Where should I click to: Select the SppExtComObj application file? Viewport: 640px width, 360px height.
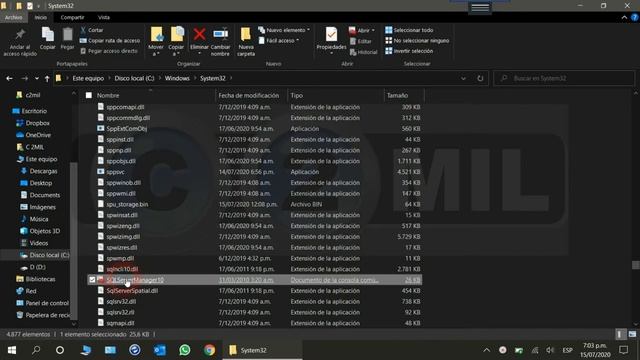coord(127,129)
